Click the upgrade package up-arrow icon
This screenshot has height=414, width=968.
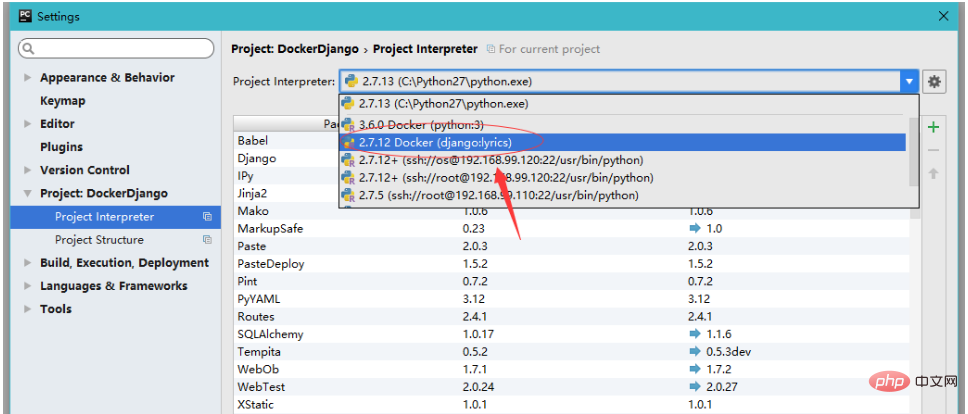933,174
